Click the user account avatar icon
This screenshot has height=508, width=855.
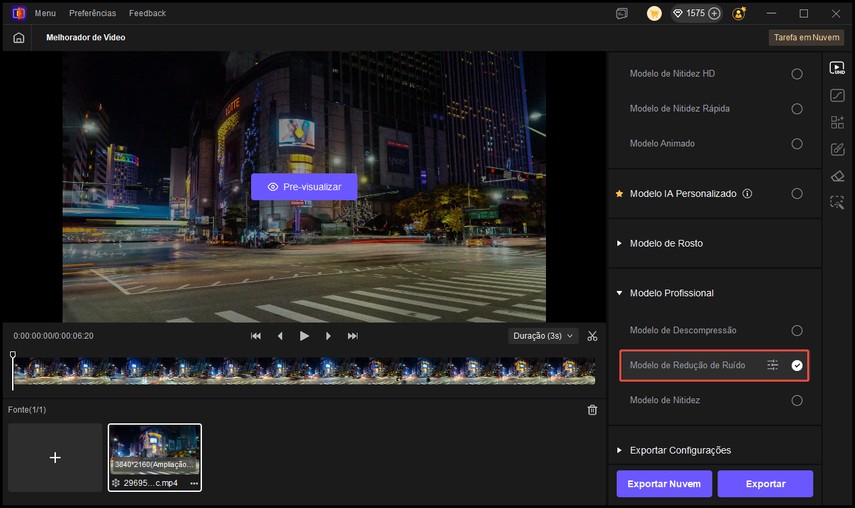(x=739, y=14)
